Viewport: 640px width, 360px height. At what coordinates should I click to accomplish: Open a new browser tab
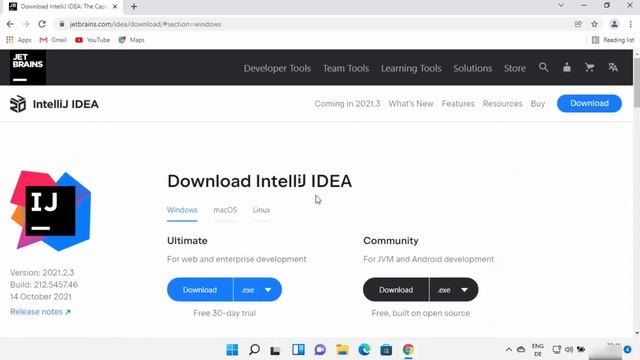click(x=134, y=7)
